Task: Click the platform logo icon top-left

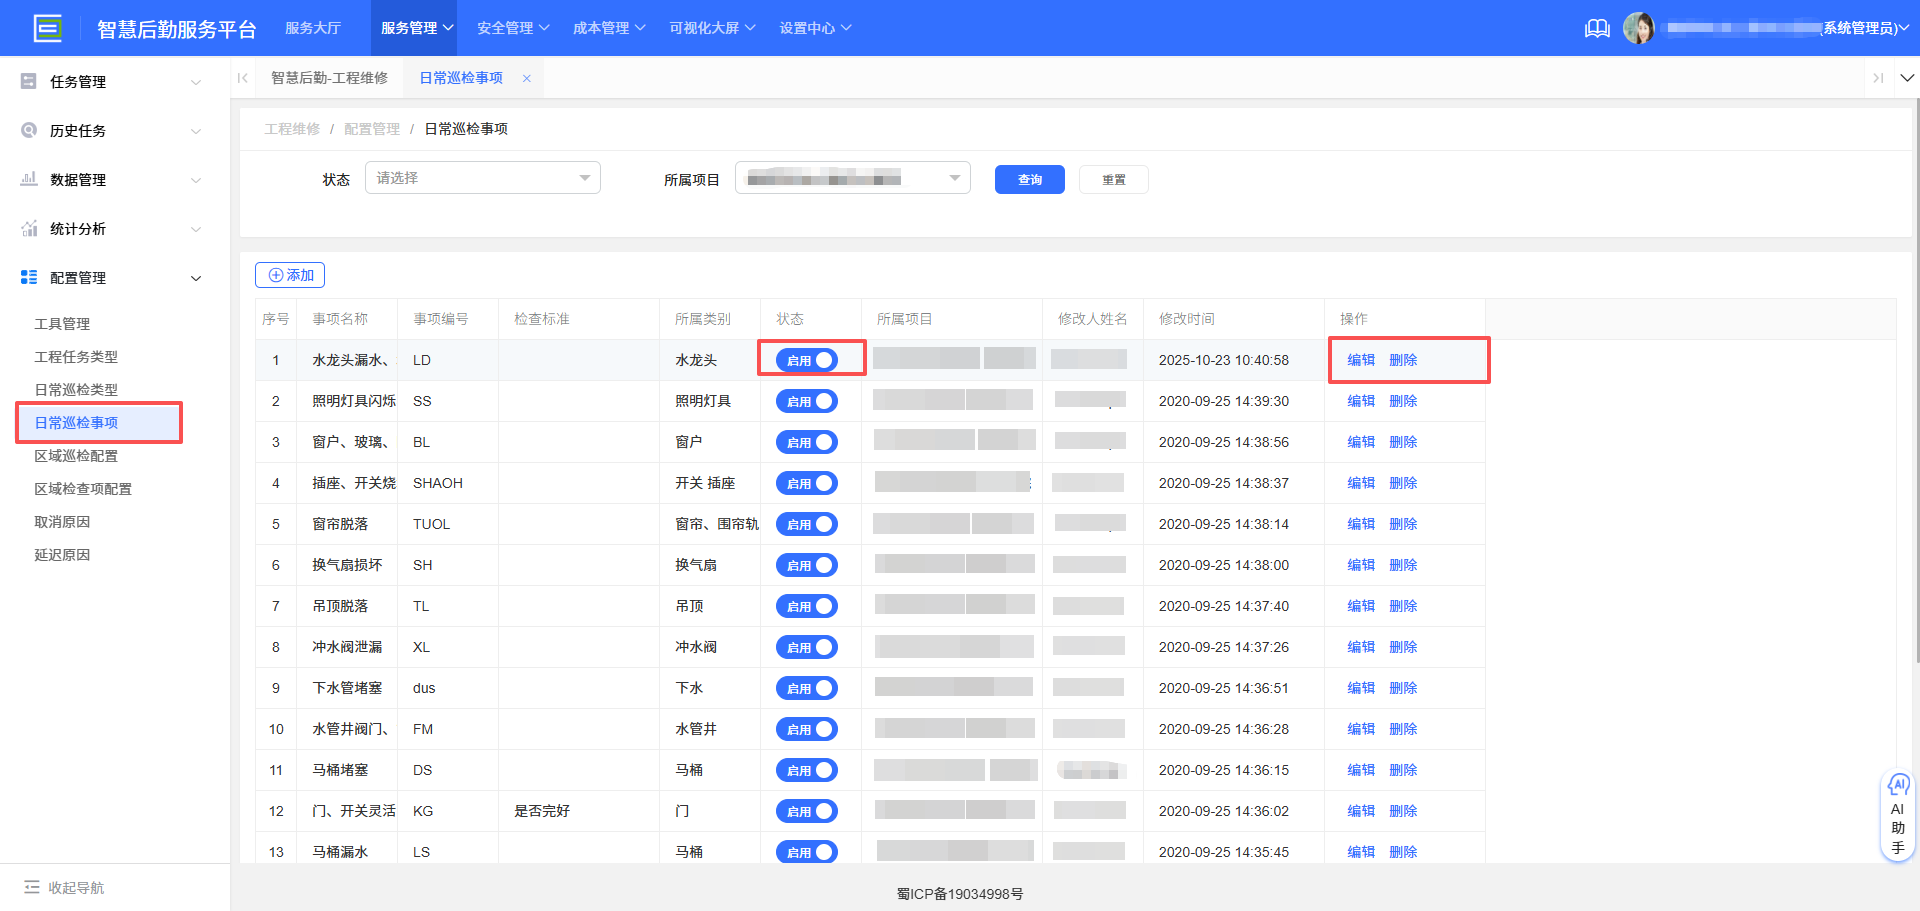Action: tap(47, 27)
